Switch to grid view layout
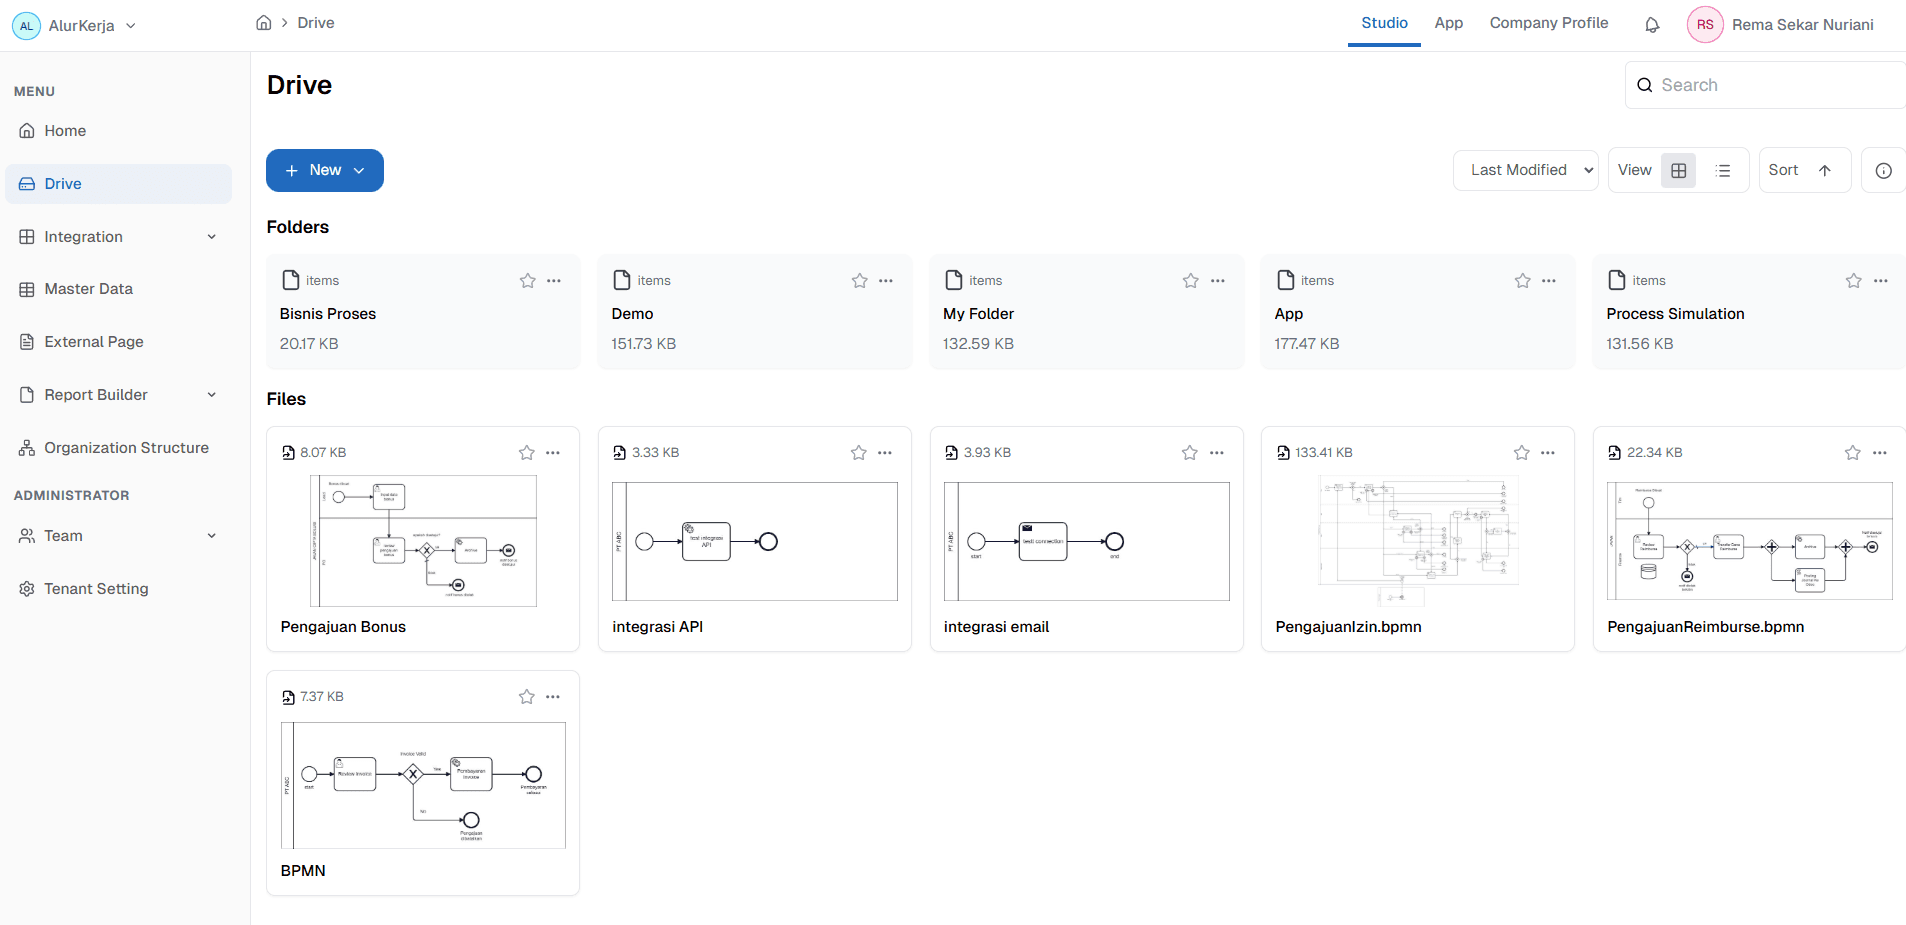The width and height of the screenshot is (1906, 925). pyautogui.click(x=1678, y=171)
